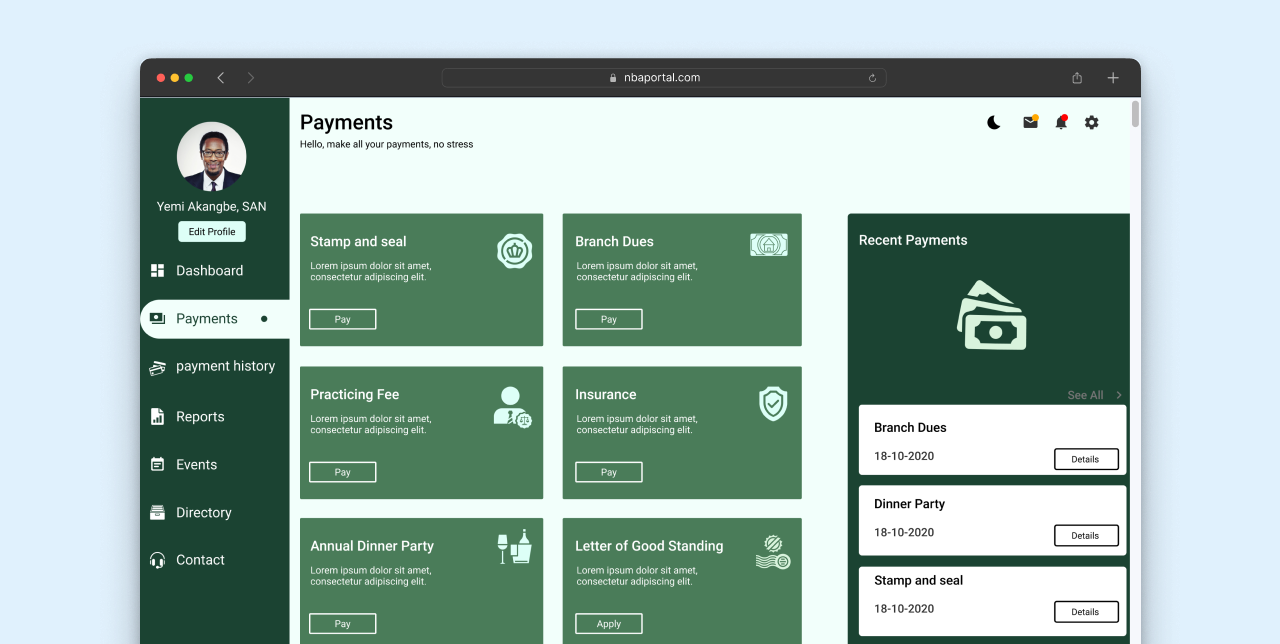The image size is (1280, 644).
Task: Click the Stamp and seal badge icon
Action: coord(514,250)
